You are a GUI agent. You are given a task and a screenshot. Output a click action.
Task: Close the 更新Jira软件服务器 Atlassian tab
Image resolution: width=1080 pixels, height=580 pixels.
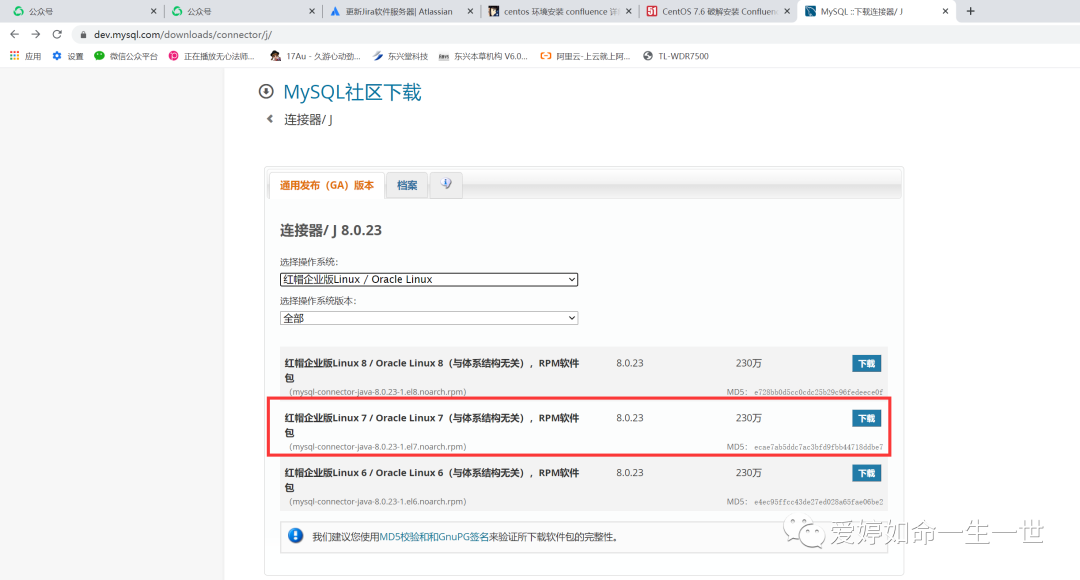470,11
